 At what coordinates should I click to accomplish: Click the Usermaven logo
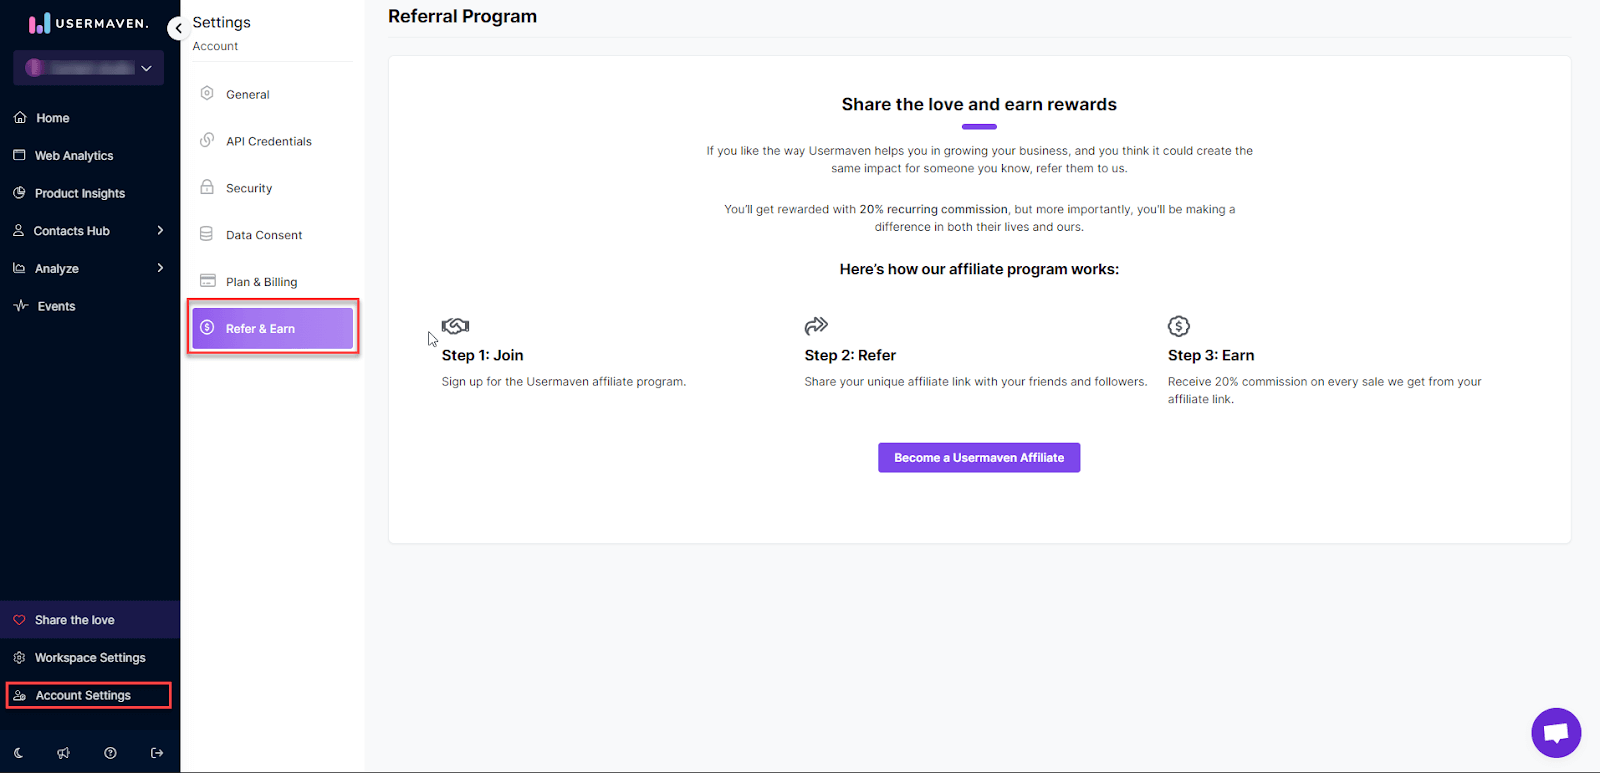87,22
